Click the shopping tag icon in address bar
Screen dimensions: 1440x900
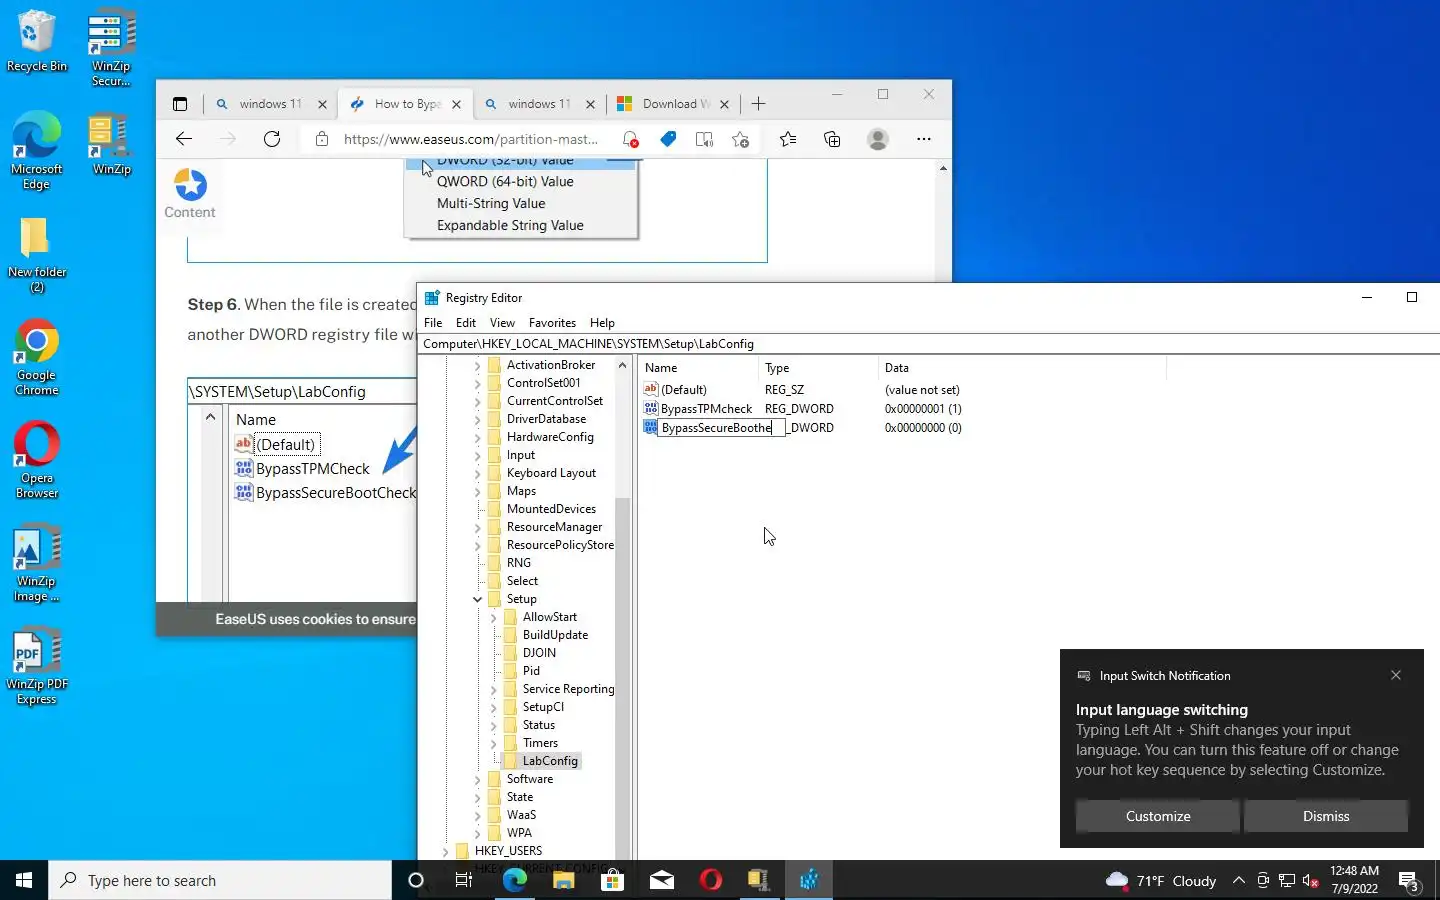click(x=668, y=139)
